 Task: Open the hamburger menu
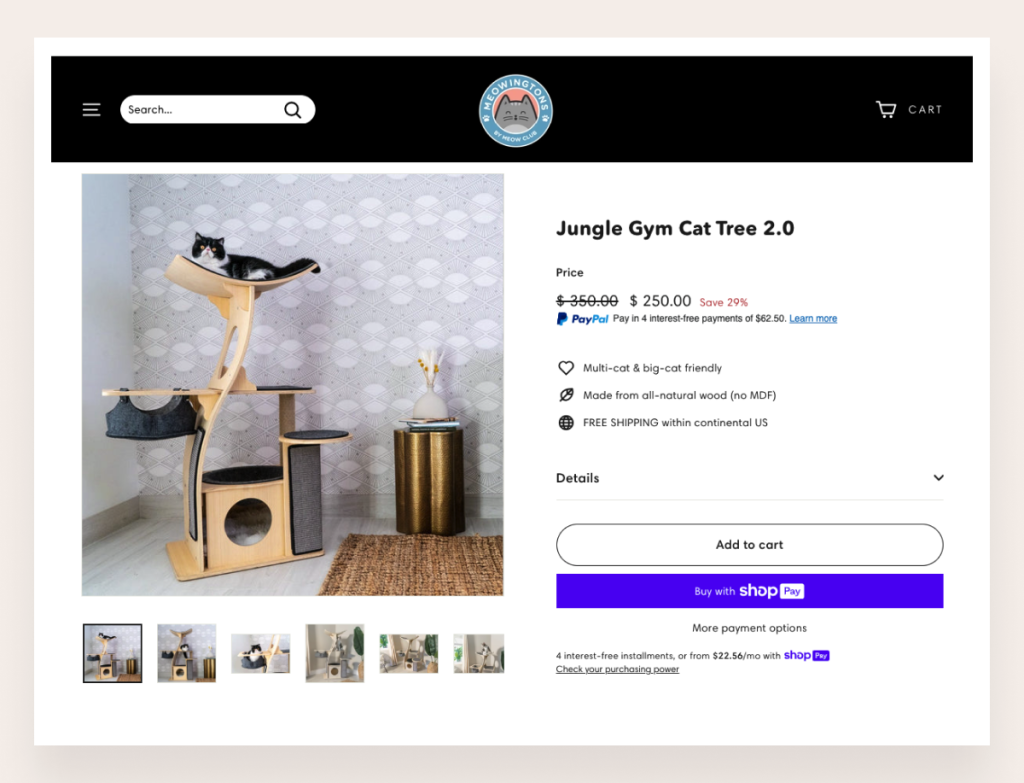91,110
